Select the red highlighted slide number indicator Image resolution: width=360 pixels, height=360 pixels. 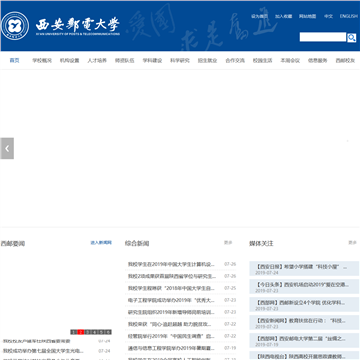[x=80, y=332]
